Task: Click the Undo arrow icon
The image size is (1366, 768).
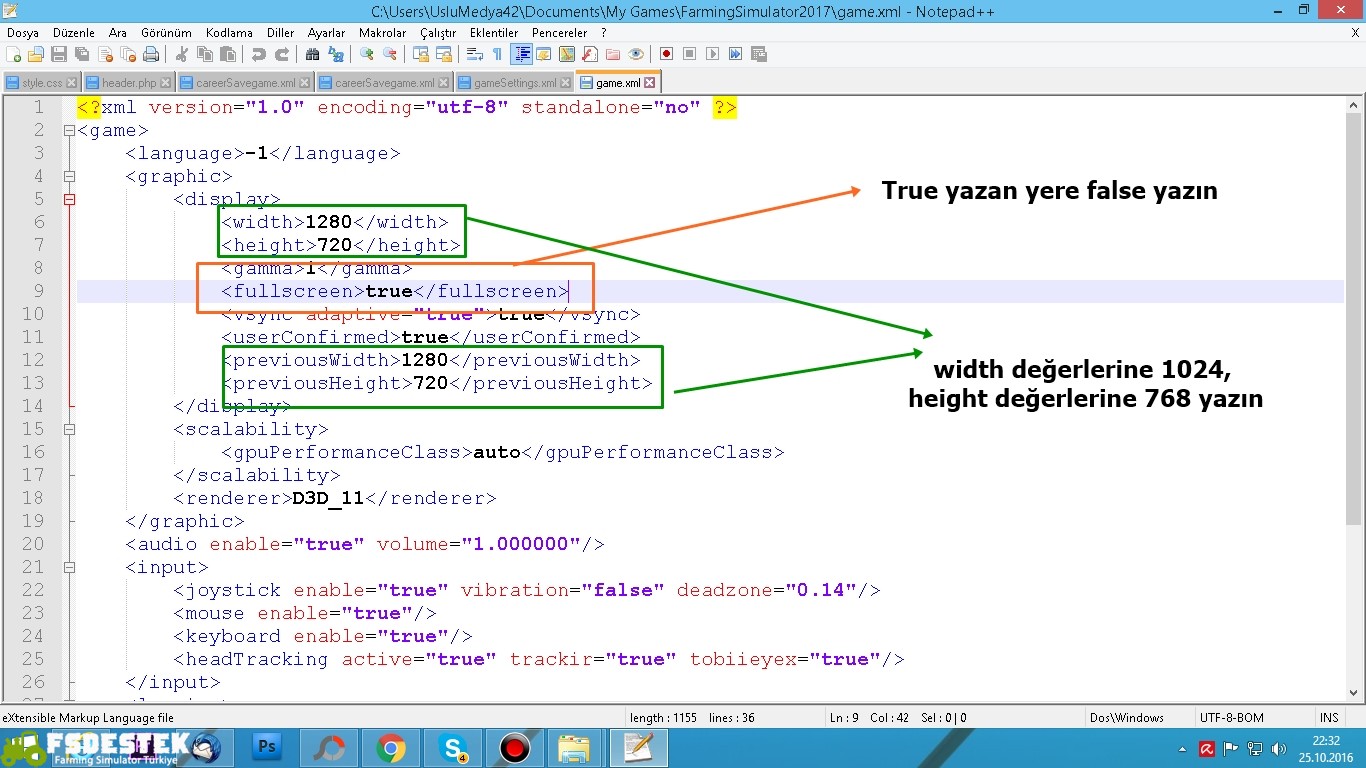Action: [x=259, y=54]
